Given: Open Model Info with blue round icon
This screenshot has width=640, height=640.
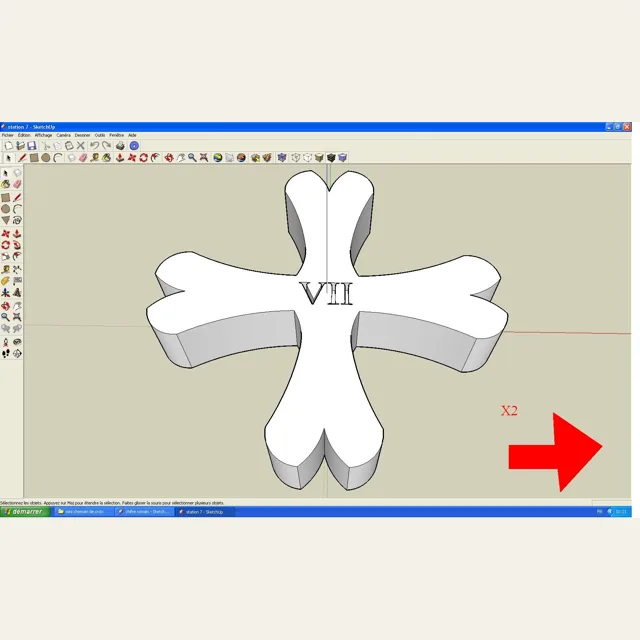Looking at the screenshot, I should (134, 146).
